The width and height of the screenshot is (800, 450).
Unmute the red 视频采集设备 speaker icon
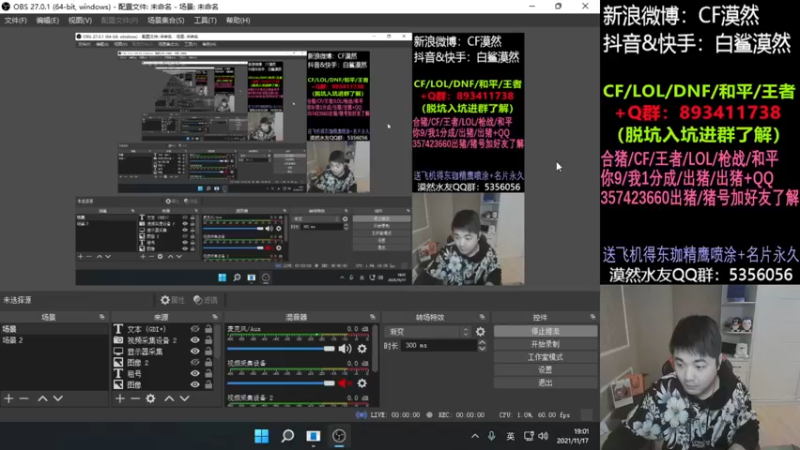pos(345,383)
